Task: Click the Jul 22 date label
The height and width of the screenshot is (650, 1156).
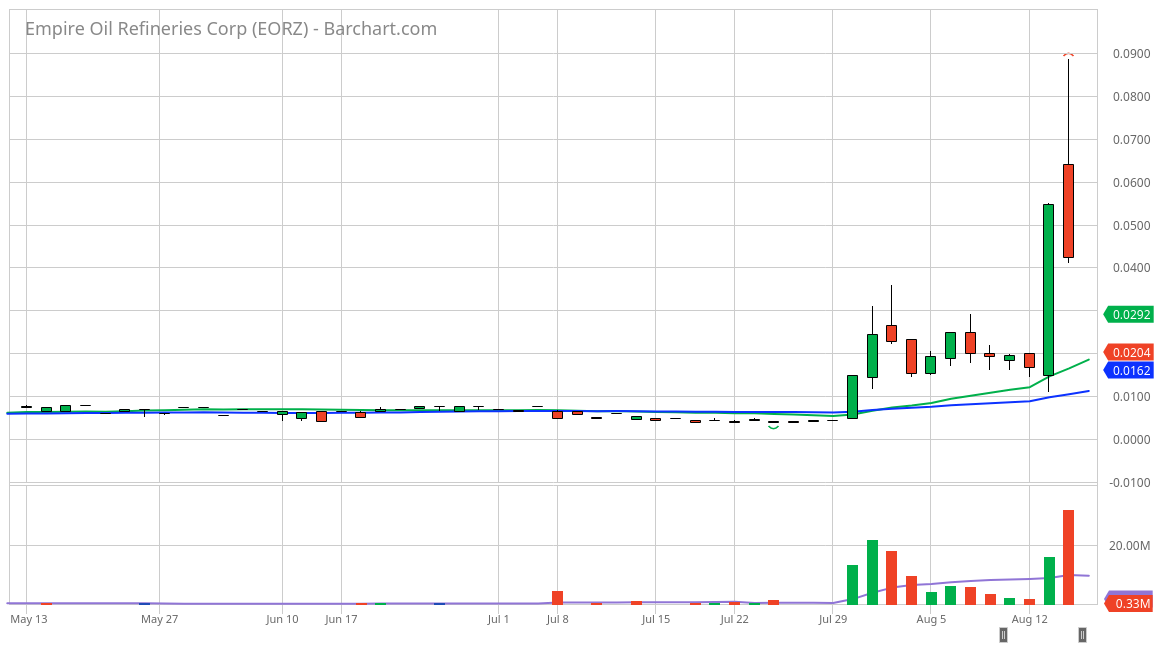Action: [x=734, y=619]
